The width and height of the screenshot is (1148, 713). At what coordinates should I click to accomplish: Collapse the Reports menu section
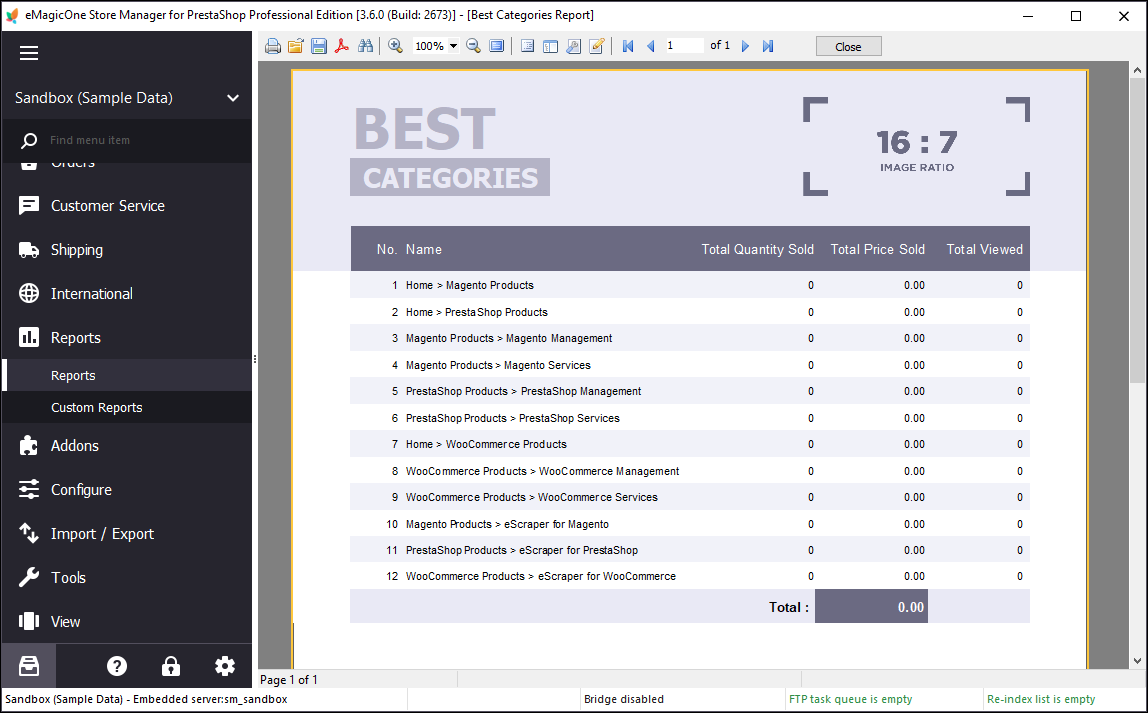(x=127, y=337)
